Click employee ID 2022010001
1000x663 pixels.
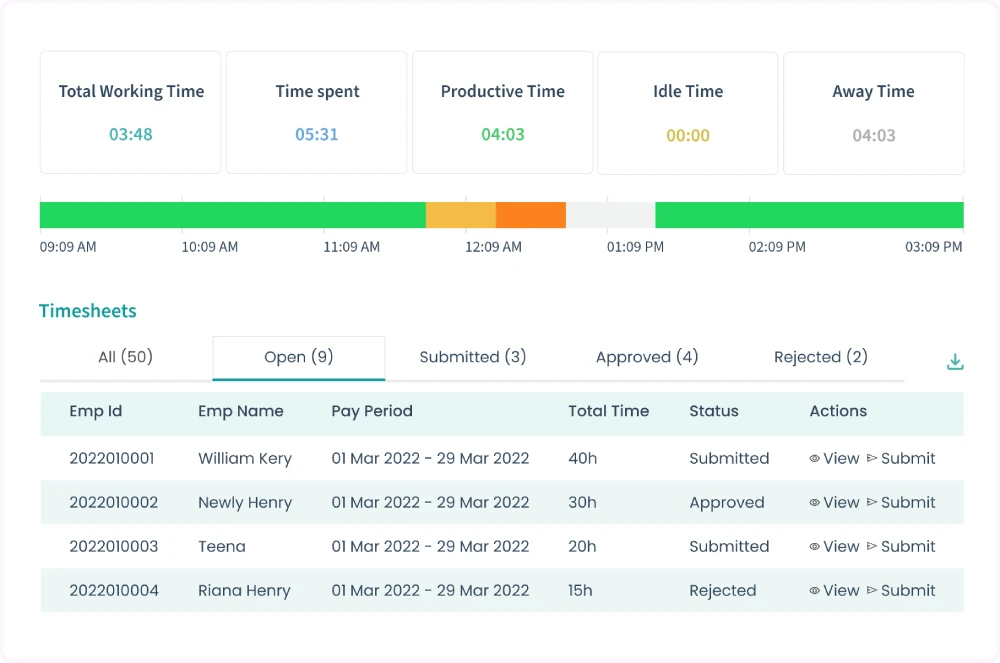click(x=112, y=458)
